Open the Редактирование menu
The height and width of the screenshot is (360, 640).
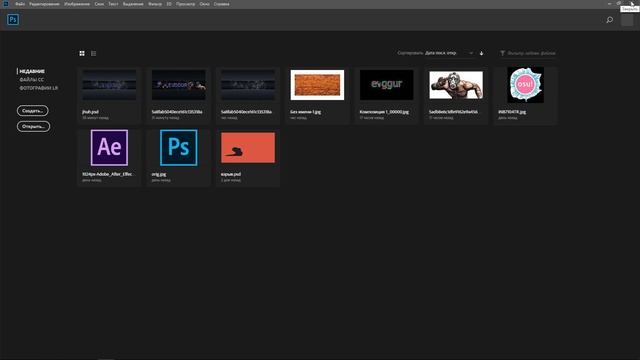44,4
